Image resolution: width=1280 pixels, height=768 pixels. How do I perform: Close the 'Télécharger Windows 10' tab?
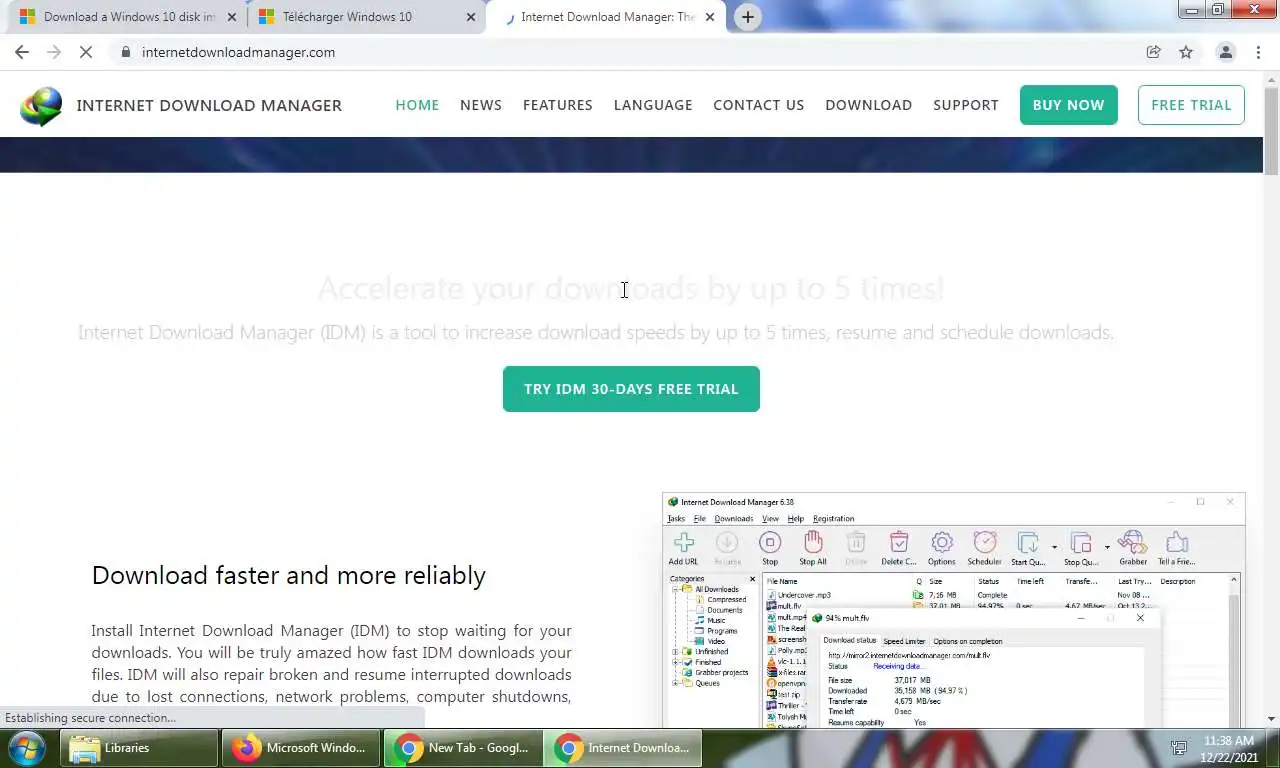471,17
